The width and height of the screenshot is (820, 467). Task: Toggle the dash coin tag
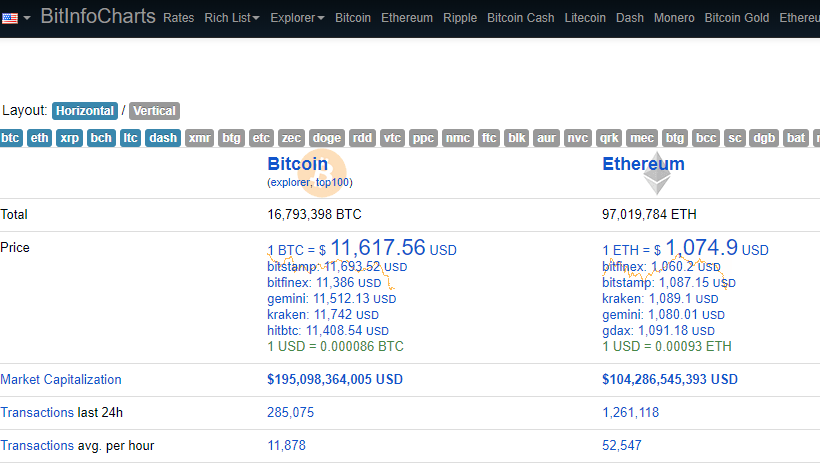[x=163, y=138]
